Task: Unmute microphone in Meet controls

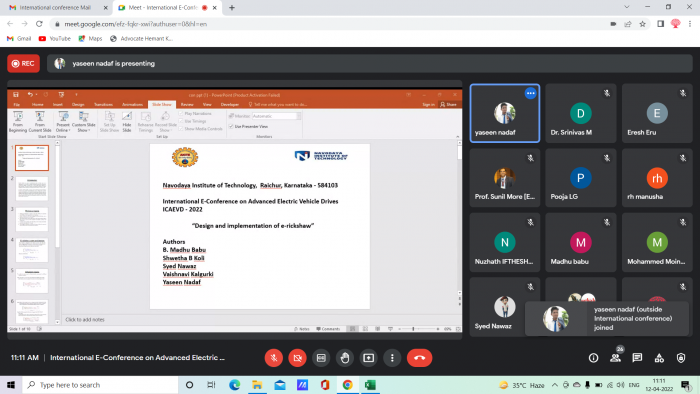Action: (274, 358)
